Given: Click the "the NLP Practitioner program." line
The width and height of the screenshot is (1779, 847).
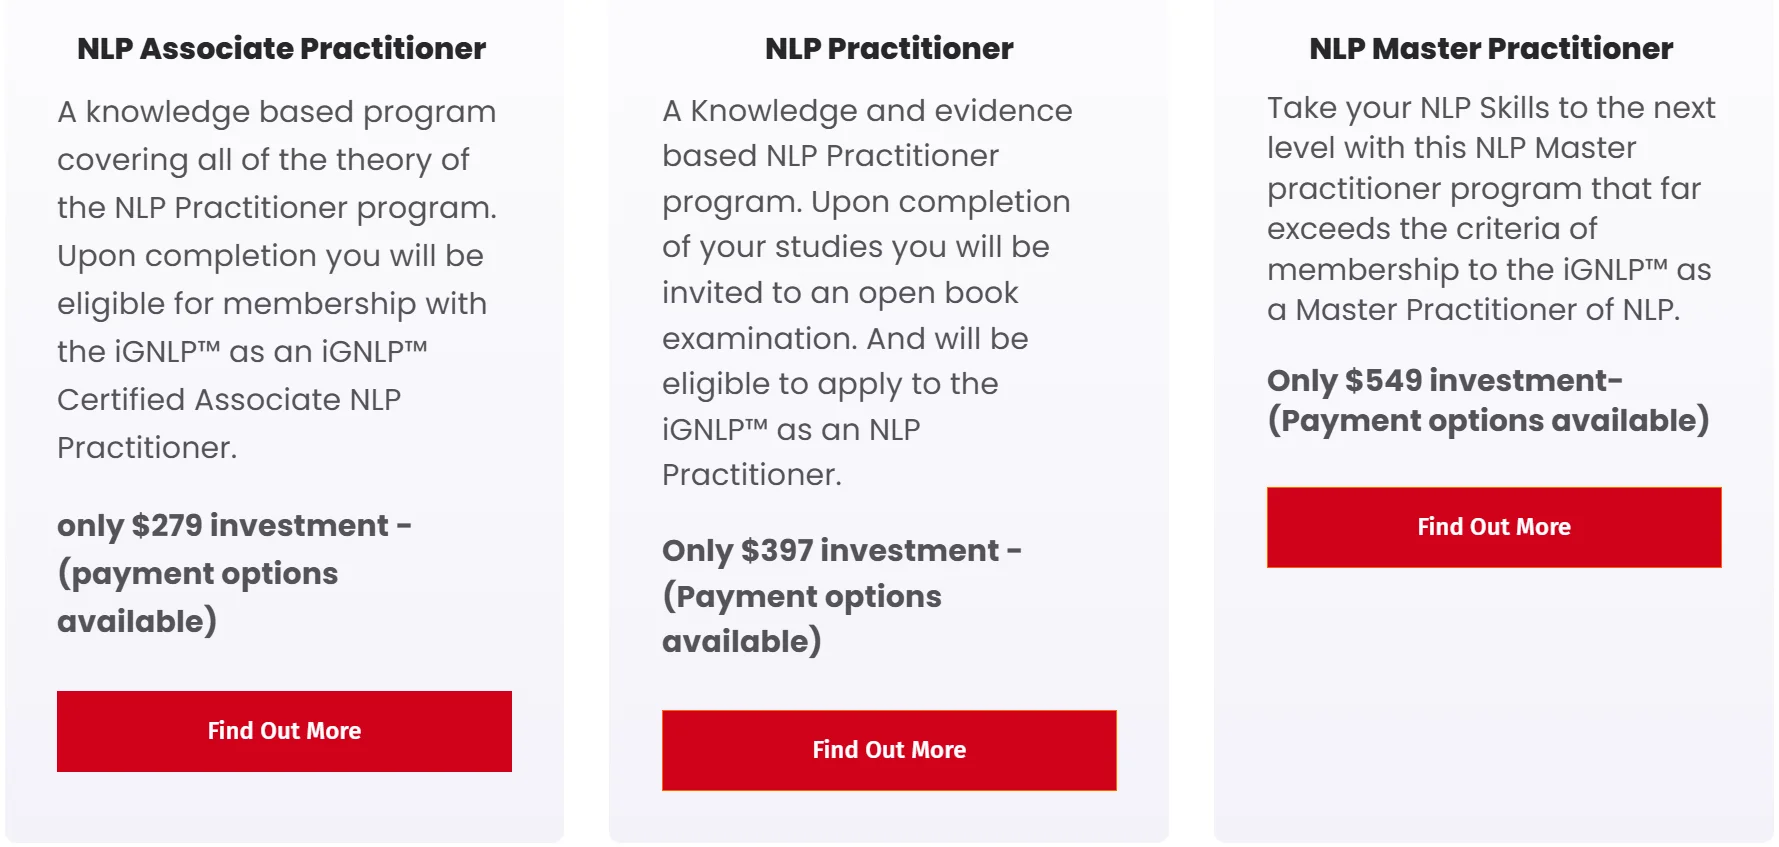Looking at the screenshot, I should tap(277, 208).
